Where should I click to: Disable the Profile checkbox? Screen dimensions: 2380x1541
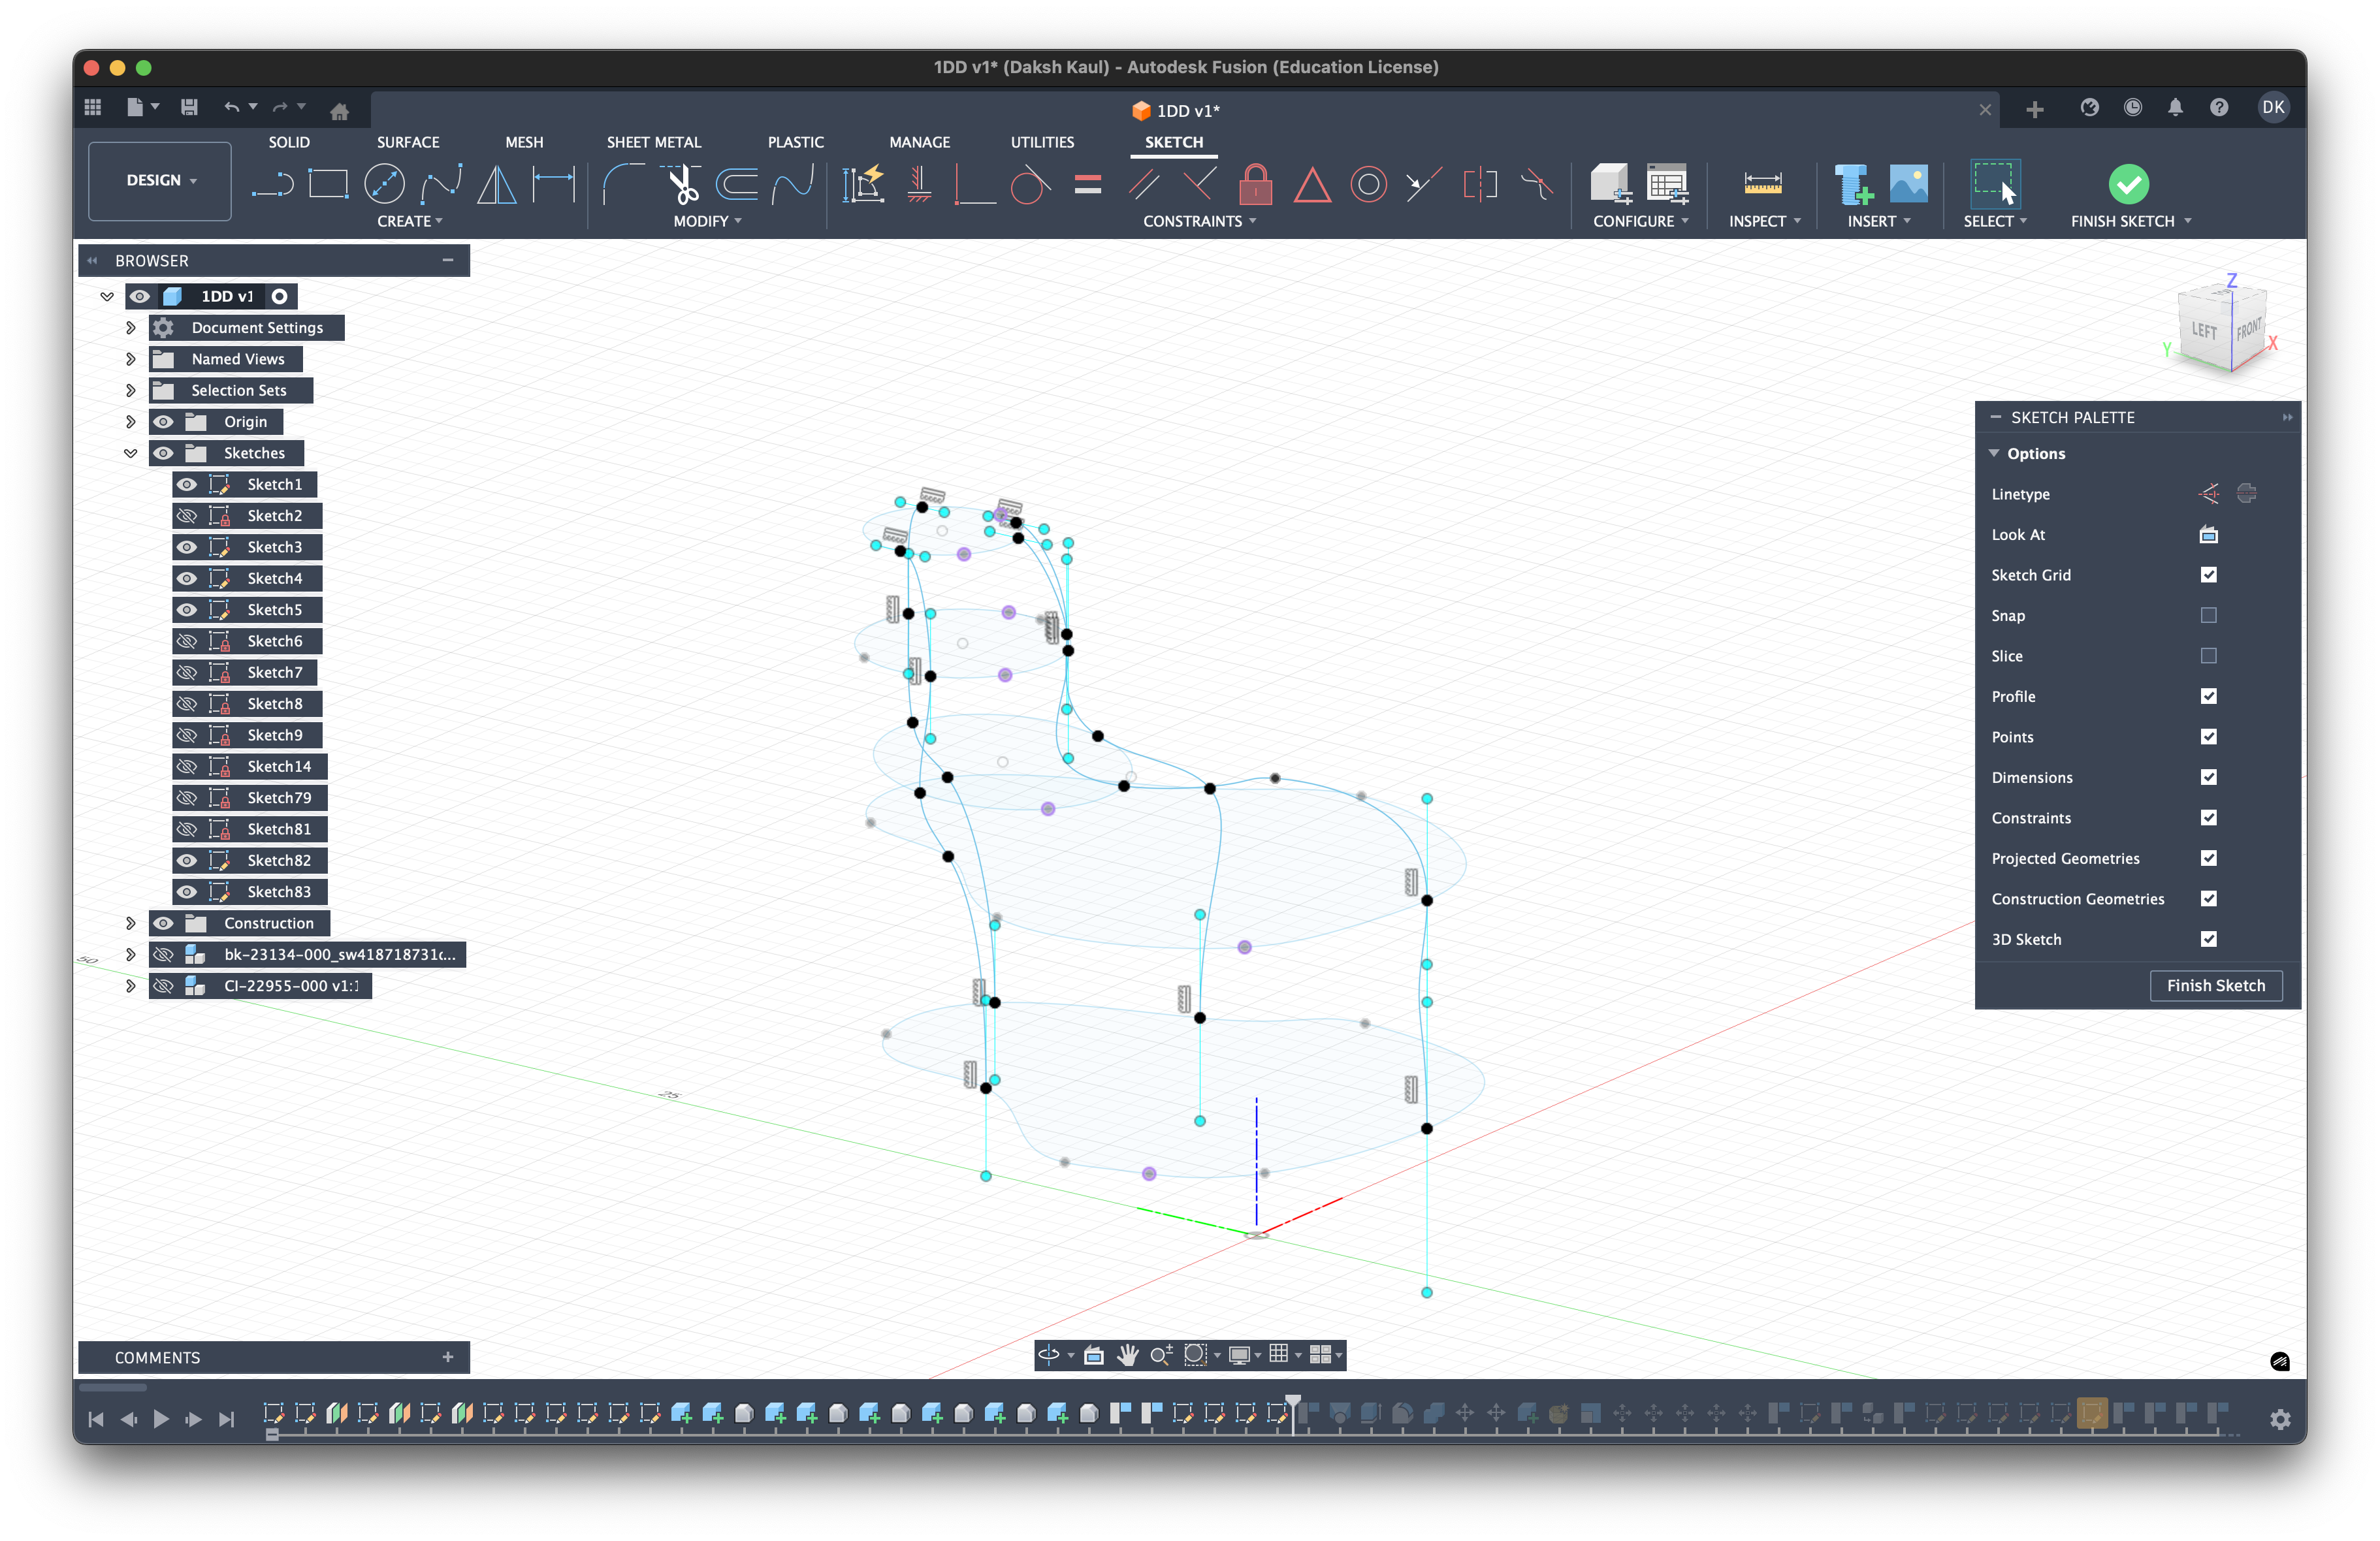(2209, 696)
